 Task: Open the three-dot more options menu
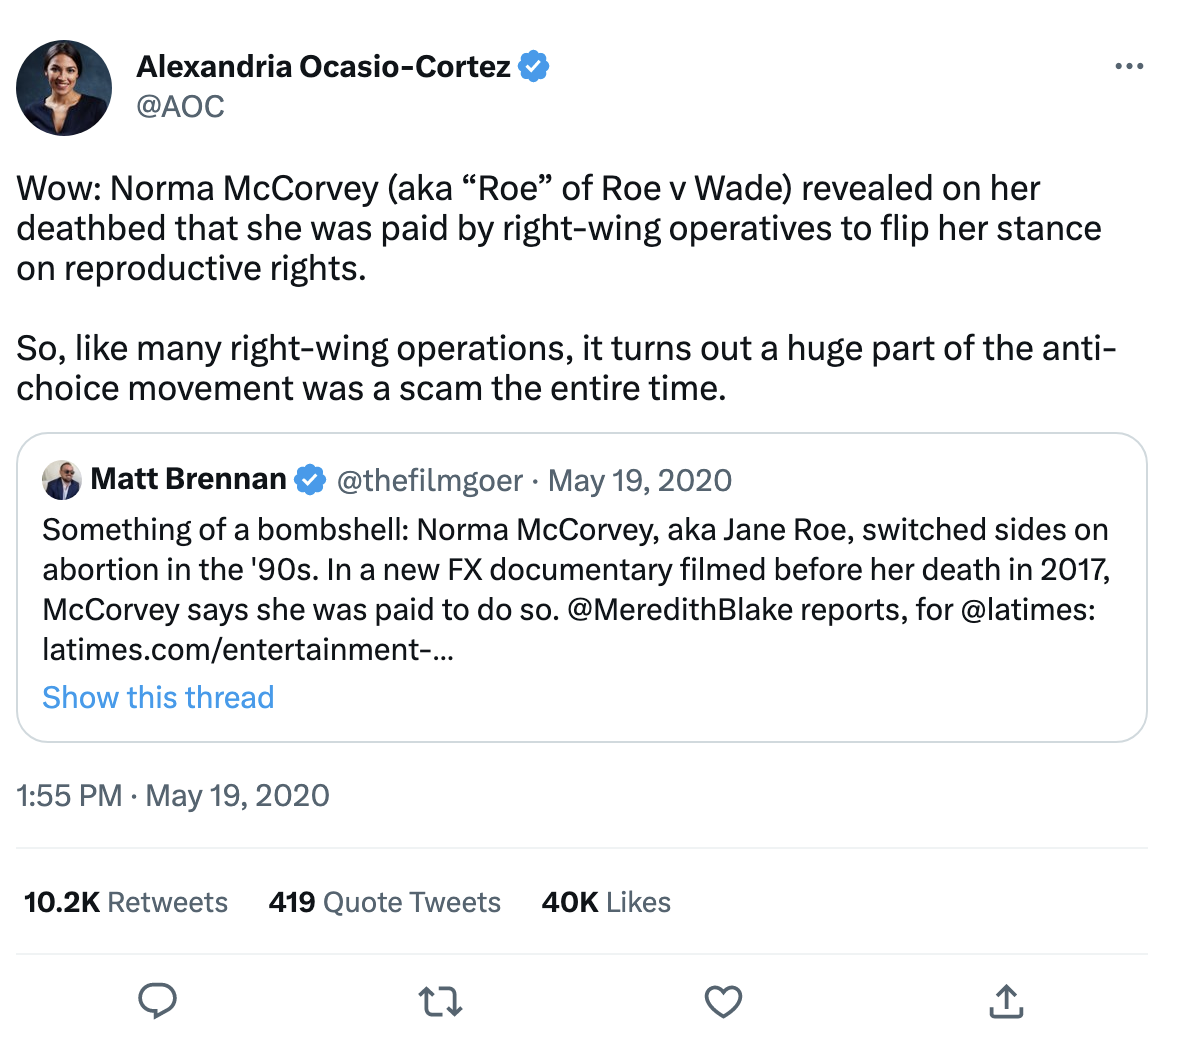pyautogui.click(x=1128, y=67)
